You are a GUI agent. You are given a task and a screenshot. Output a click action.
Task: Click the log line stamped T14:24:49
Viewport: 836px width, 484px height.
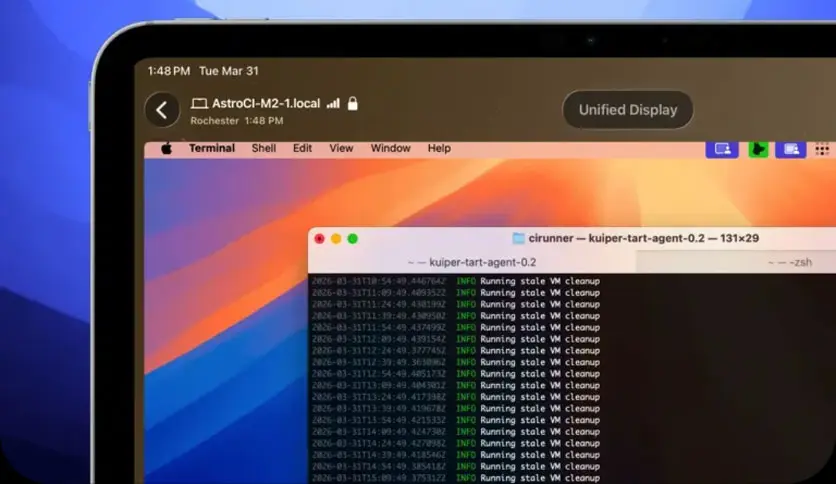pyautogui.click(x=456, y=443)
